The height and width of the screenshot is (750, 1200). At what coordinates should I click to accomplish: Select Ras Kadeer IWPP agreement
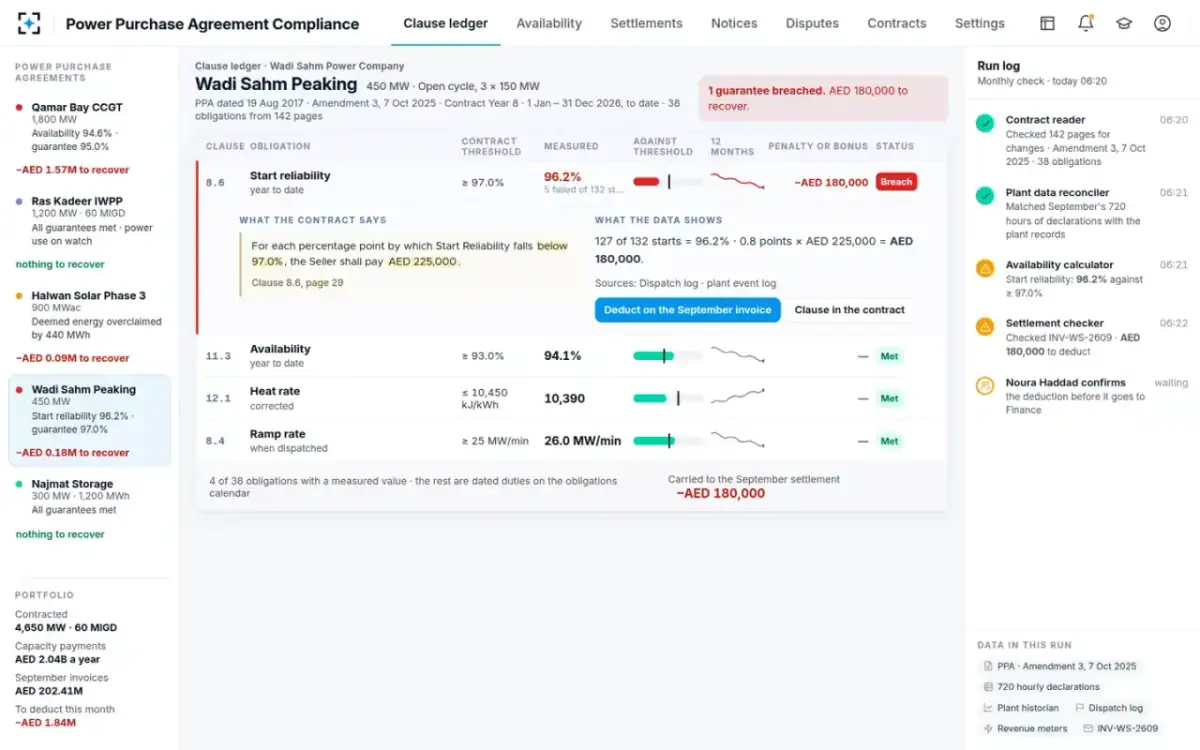click(89, 232)
